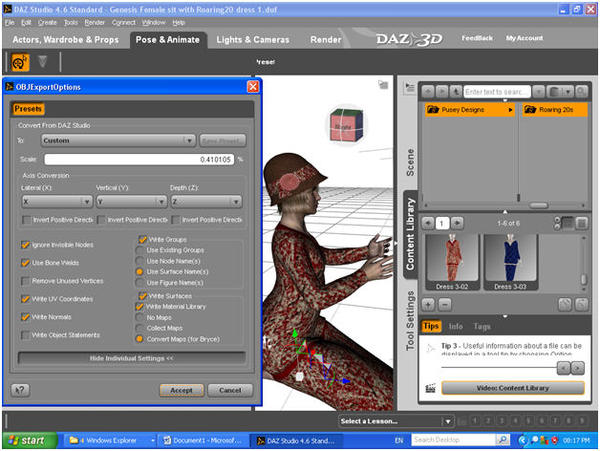Open the Render menu
The width and height of the screenshot is (600, 451).
[x=95, y=23]
